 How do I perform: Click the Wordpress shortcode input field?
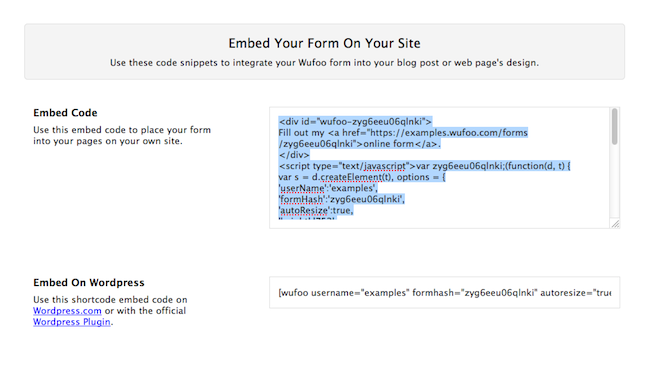444,293
